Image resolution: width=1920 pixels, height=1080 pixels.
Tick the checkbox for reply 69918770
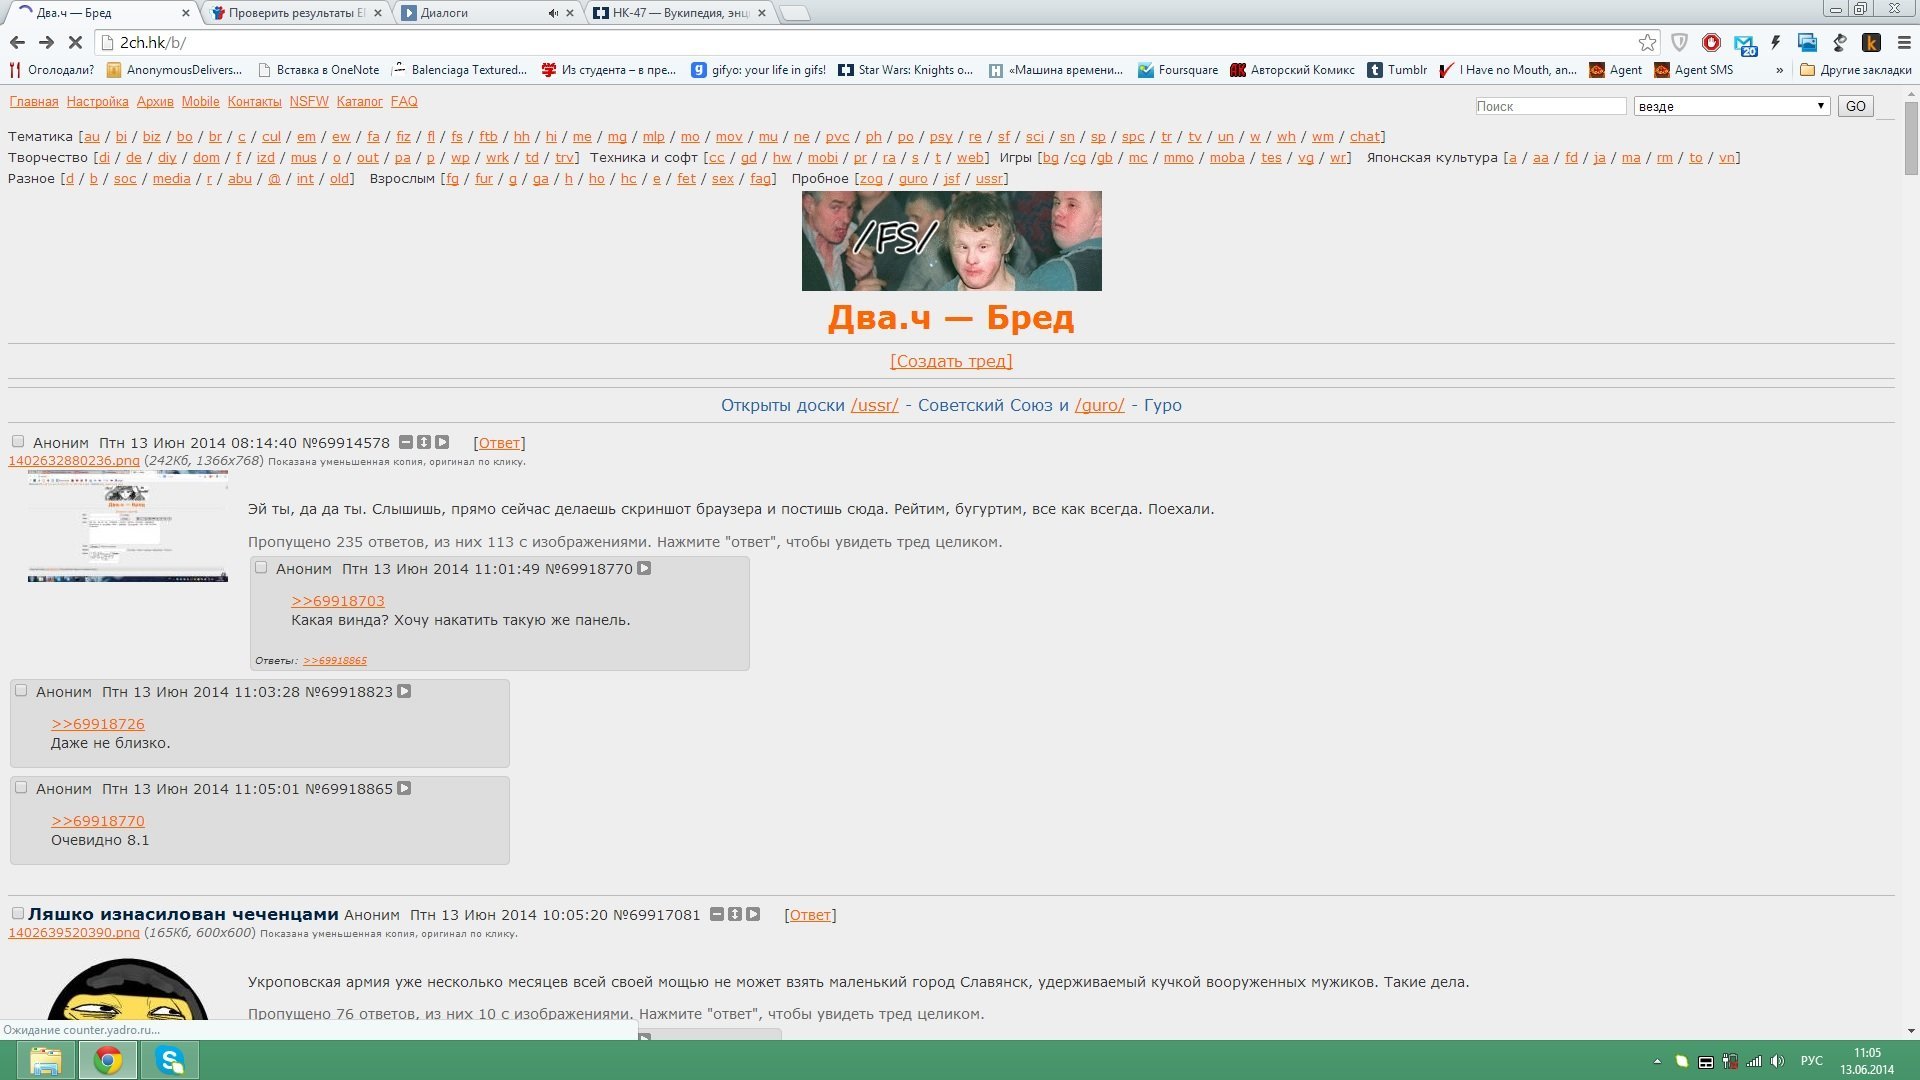pos(261,567)
